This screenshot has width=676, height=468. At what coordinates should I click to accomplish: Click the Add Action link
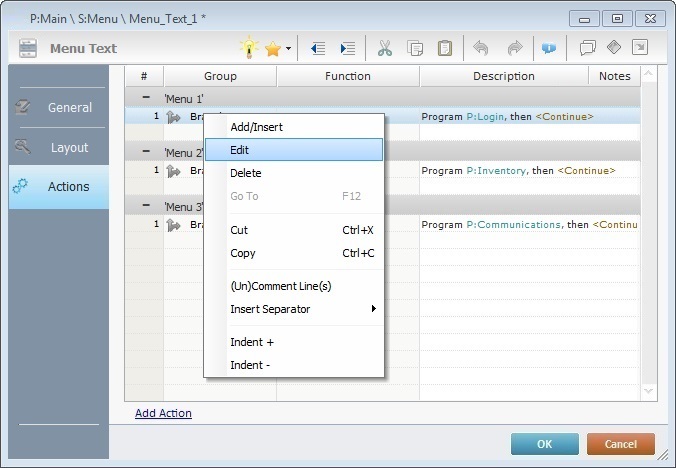pos(163,413)
